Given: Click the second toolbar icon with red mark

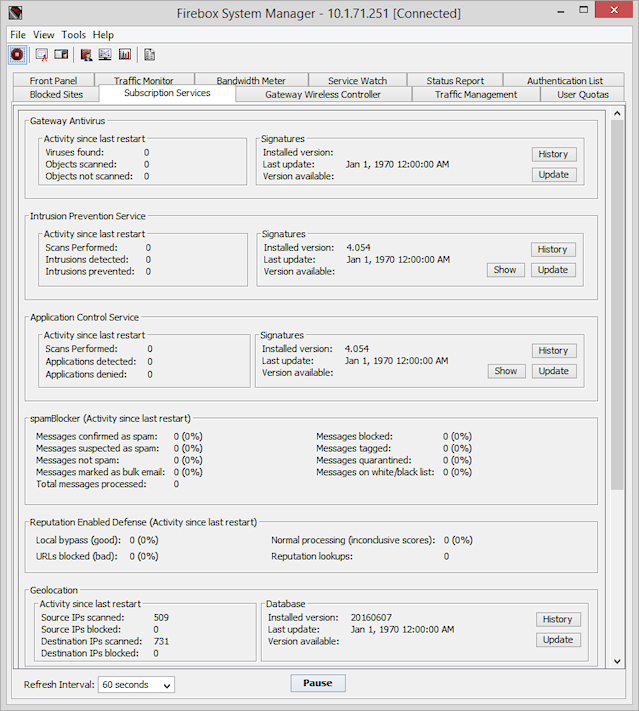Looking at the screenshot, I should [x=42, y=55].
